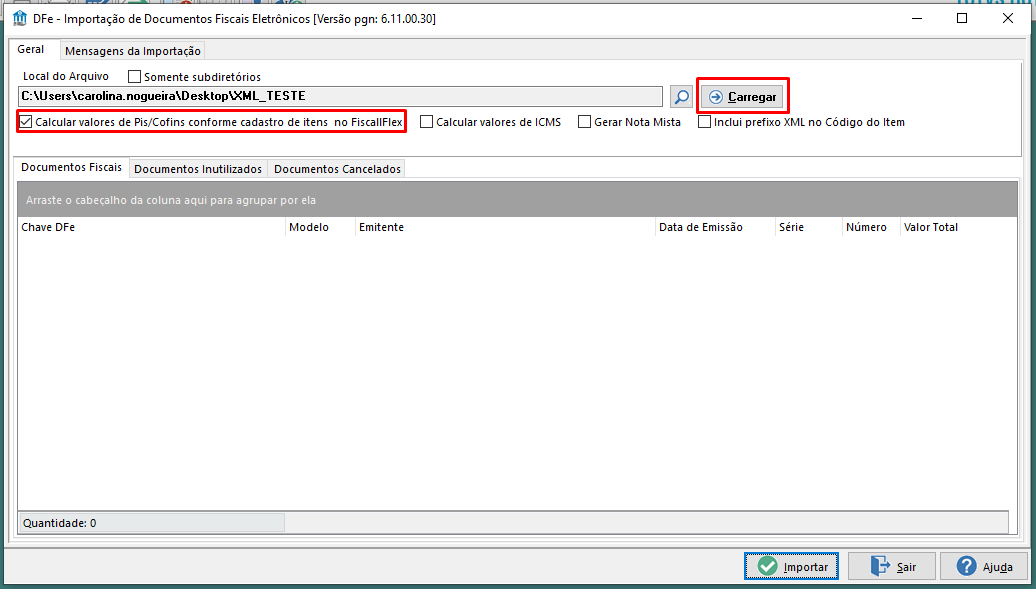
Task: Click the Importar button
Action: point(792,567)
